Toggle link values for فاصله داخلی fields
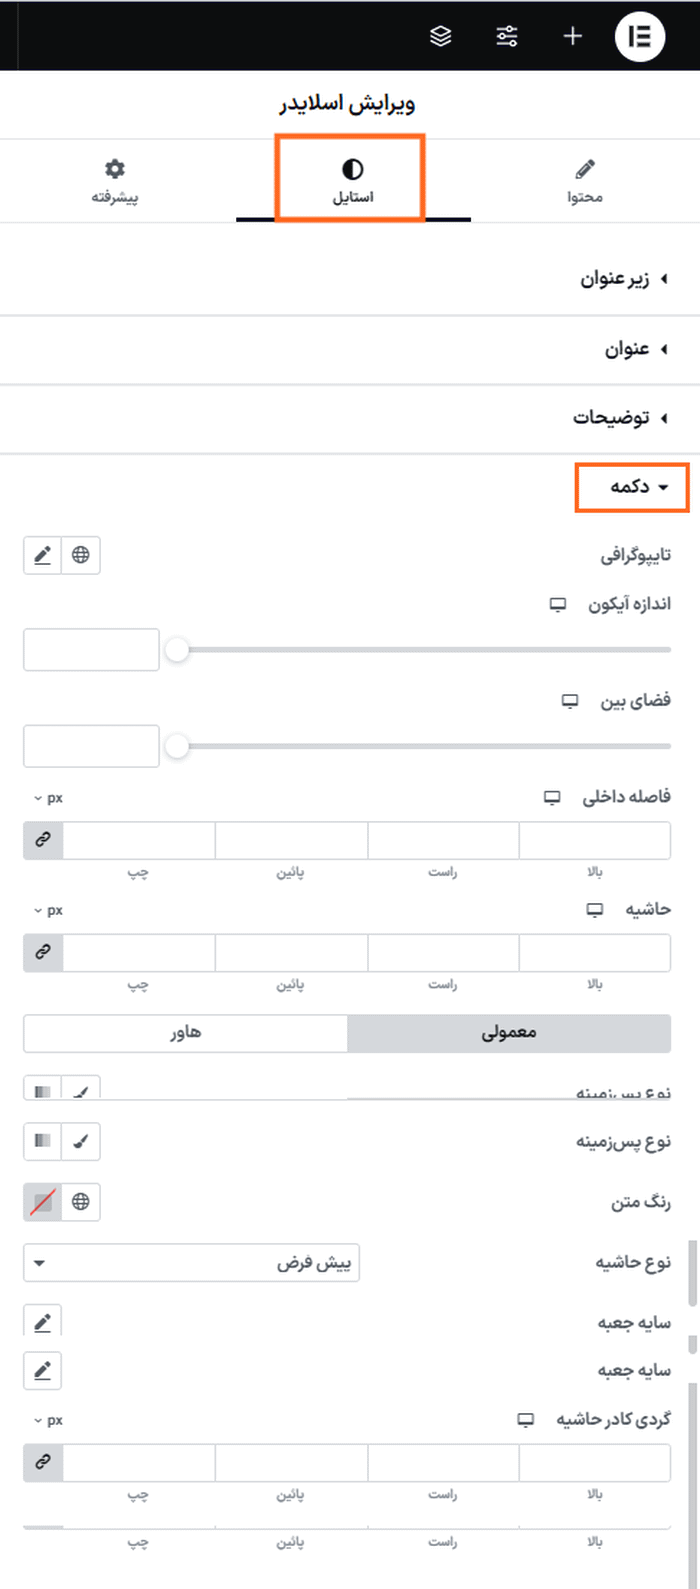Image resolution: width=700 pixels, height=1589 pixels. point(41,840)
